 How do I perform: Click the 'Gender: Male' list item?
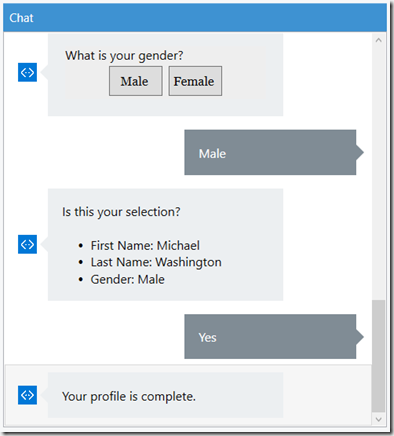pyautogui.click(x=127, y=279)
